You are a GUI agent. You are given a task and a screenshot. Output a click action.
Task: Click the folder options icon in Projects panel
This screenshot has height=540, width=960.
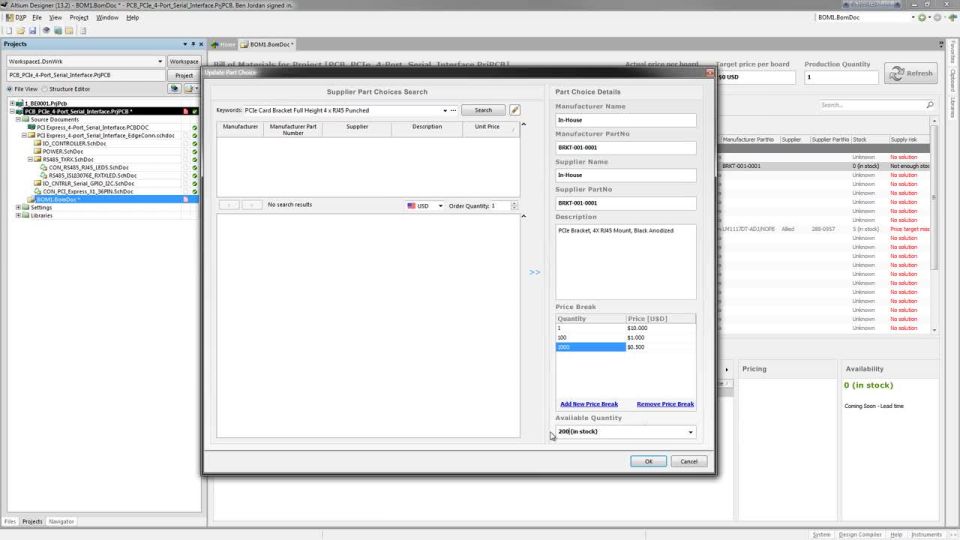[189, 89]
